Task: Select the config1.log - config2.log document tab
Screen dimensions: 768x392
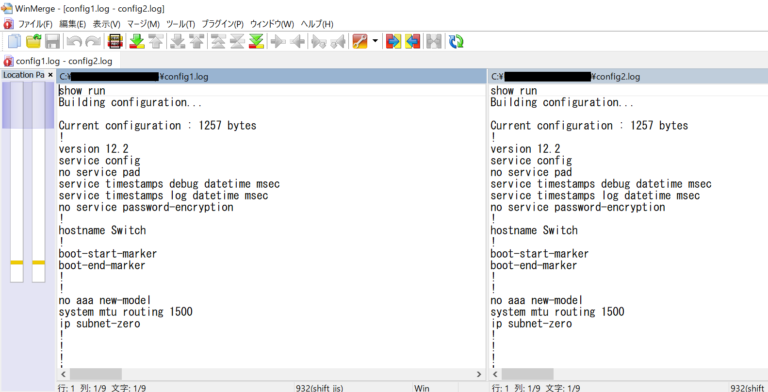Action: [59, 61]
